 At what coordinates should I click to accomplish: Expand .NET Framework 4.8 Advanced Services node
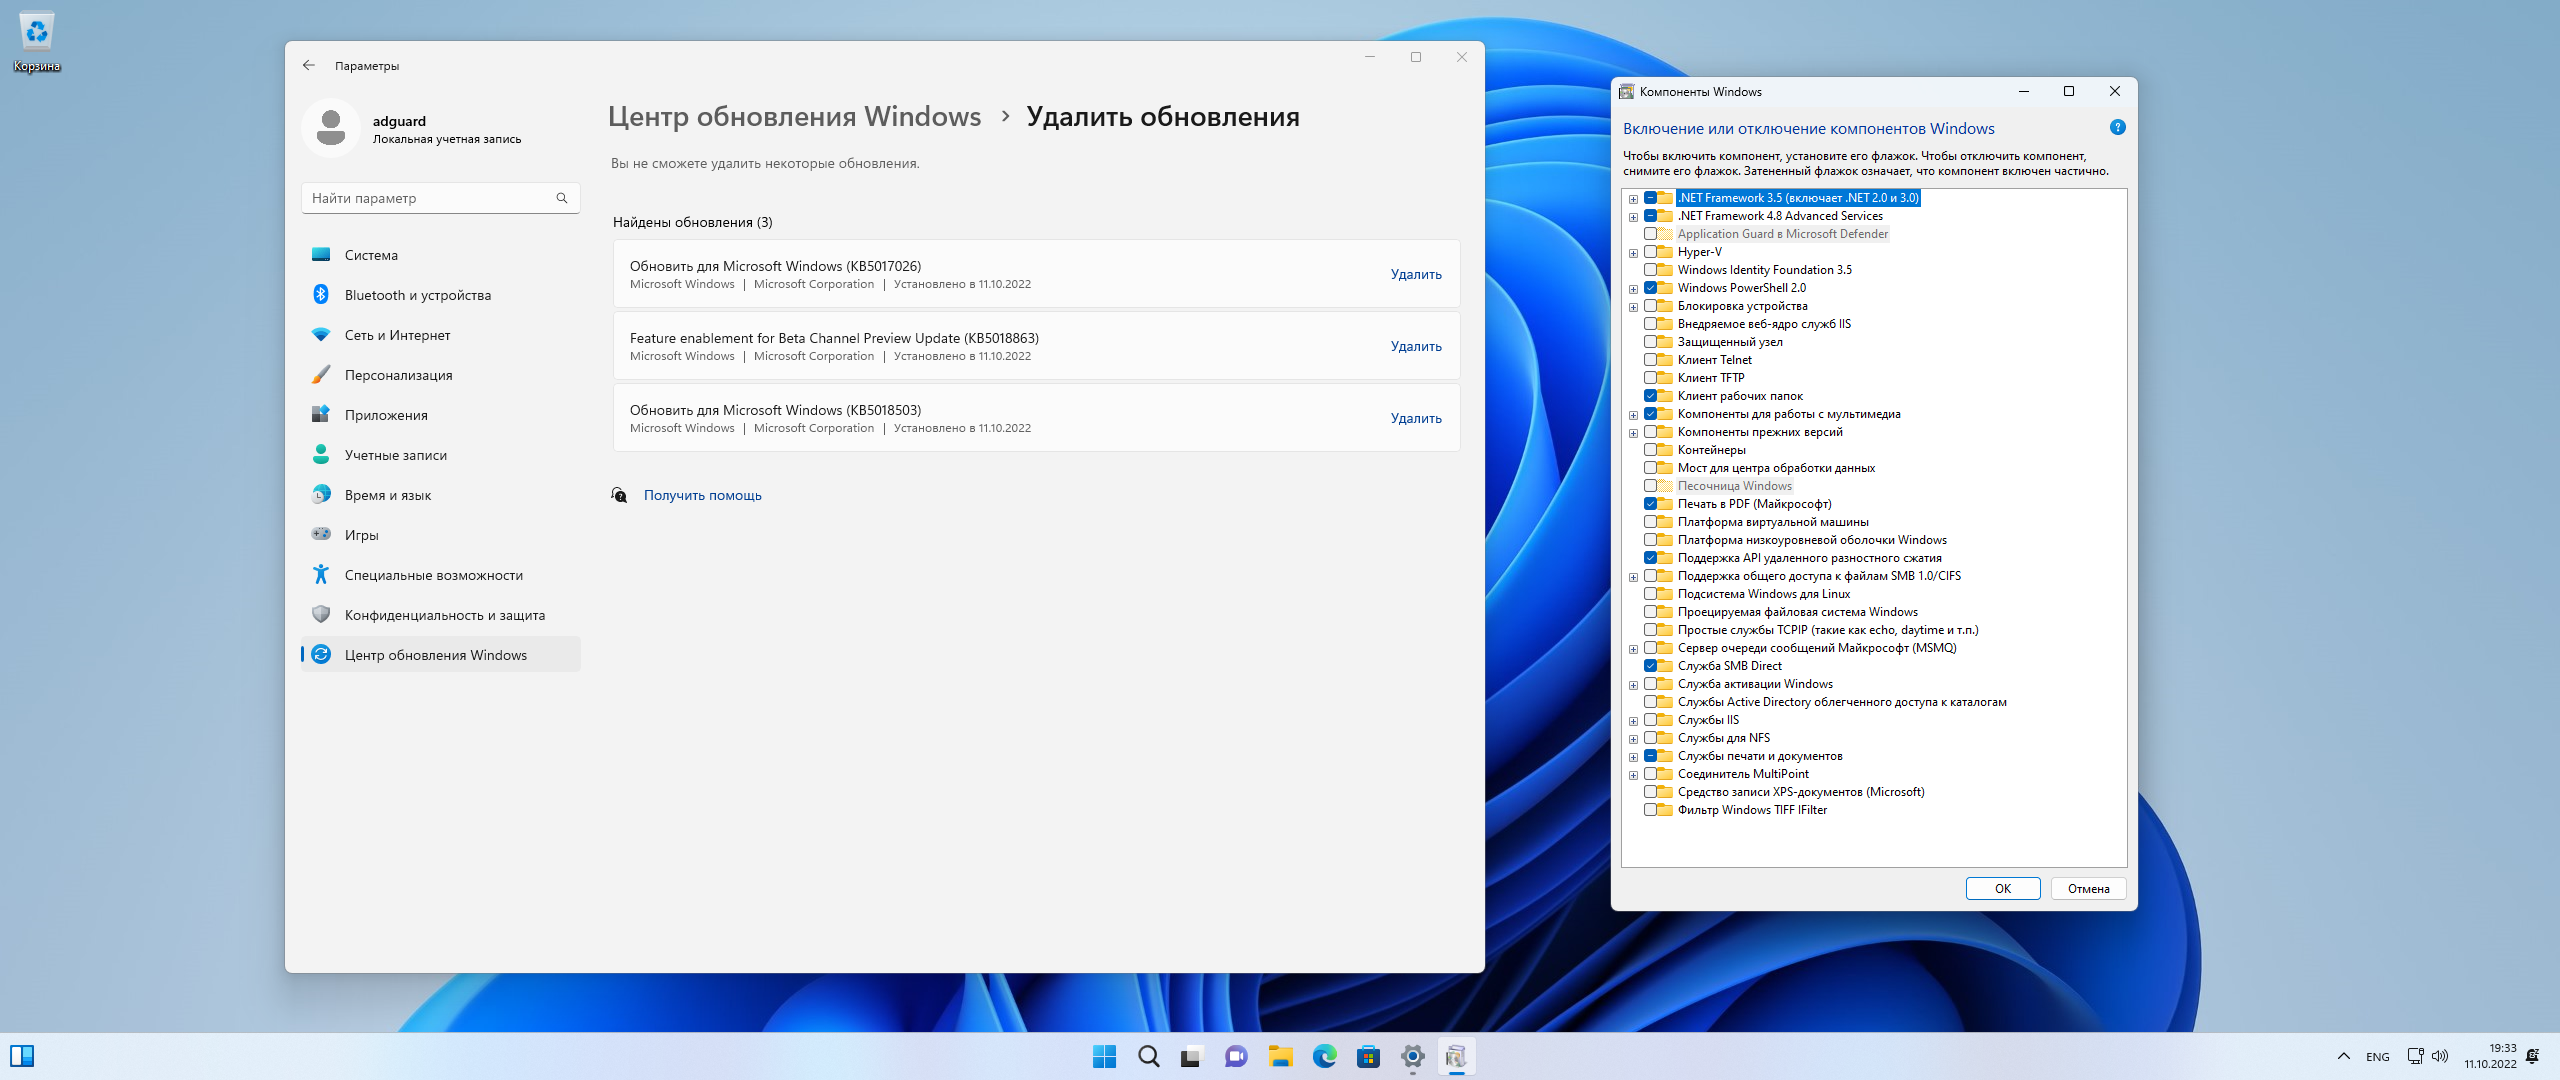coord(1633,217)
